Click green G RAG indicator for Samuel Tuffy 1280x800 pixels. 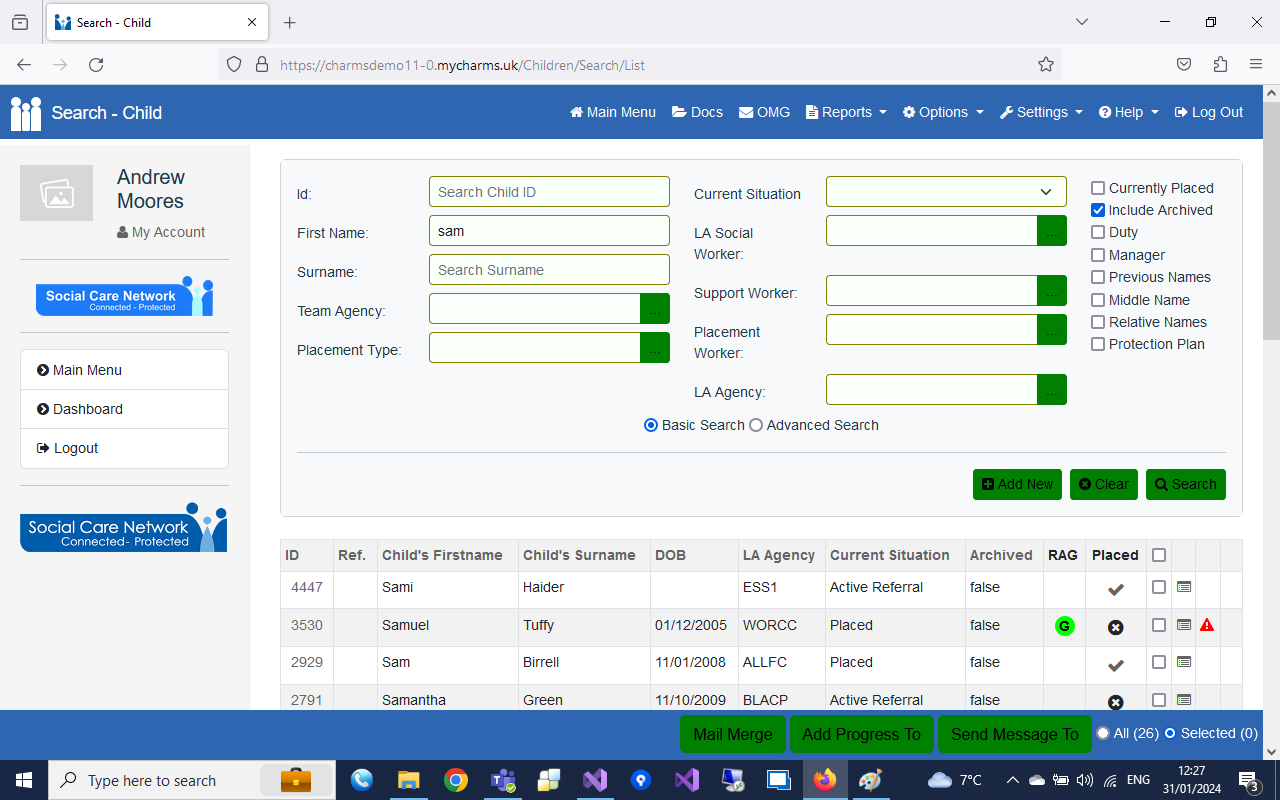click(1065, 627)
